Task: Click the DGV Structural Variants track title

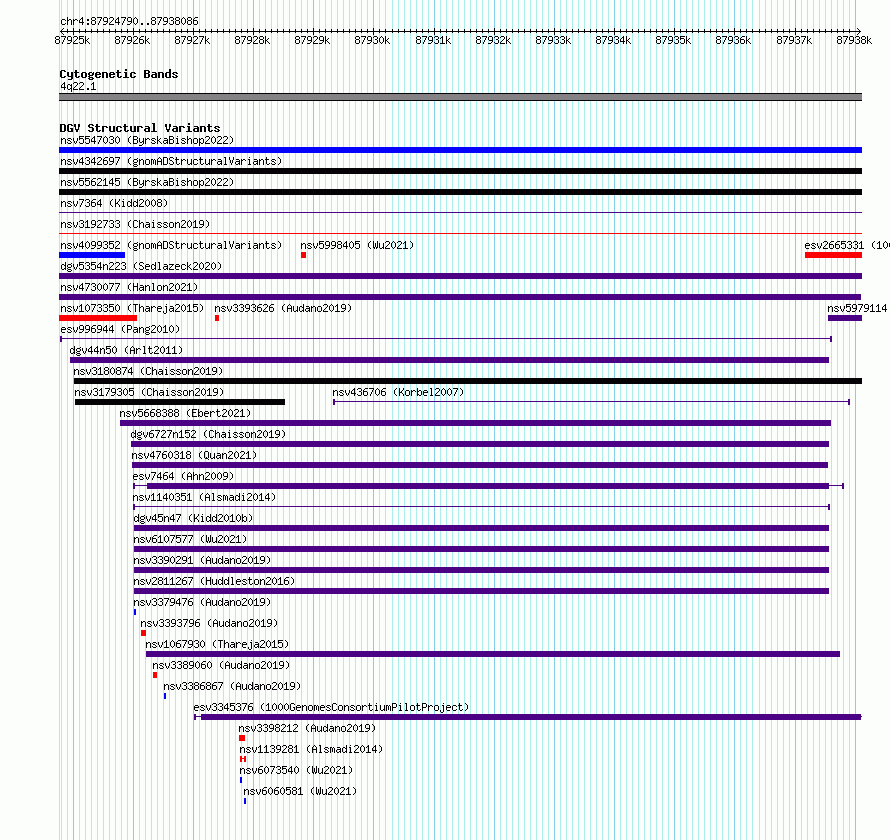Action: click(x=140, y=128)
